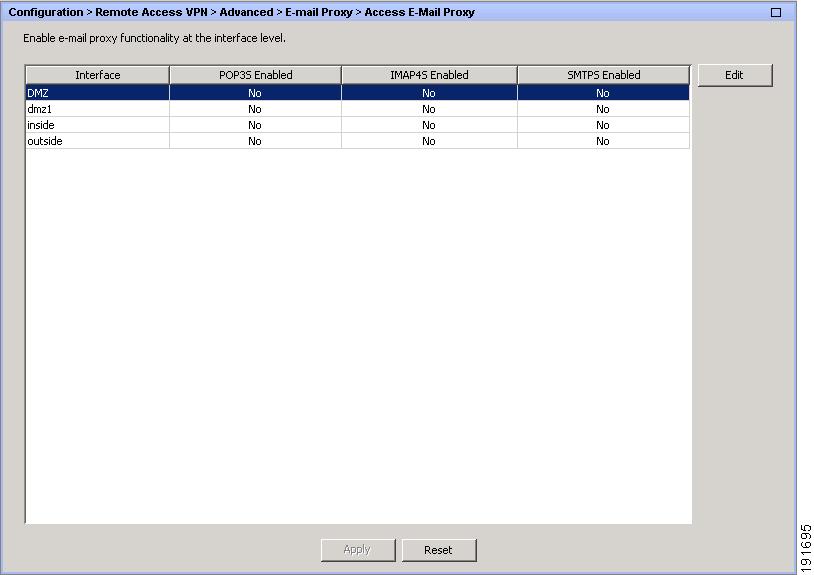Select the IMAP4S Enabled column header
This screenshot has width=814, height=575.
tap(429, 75)
